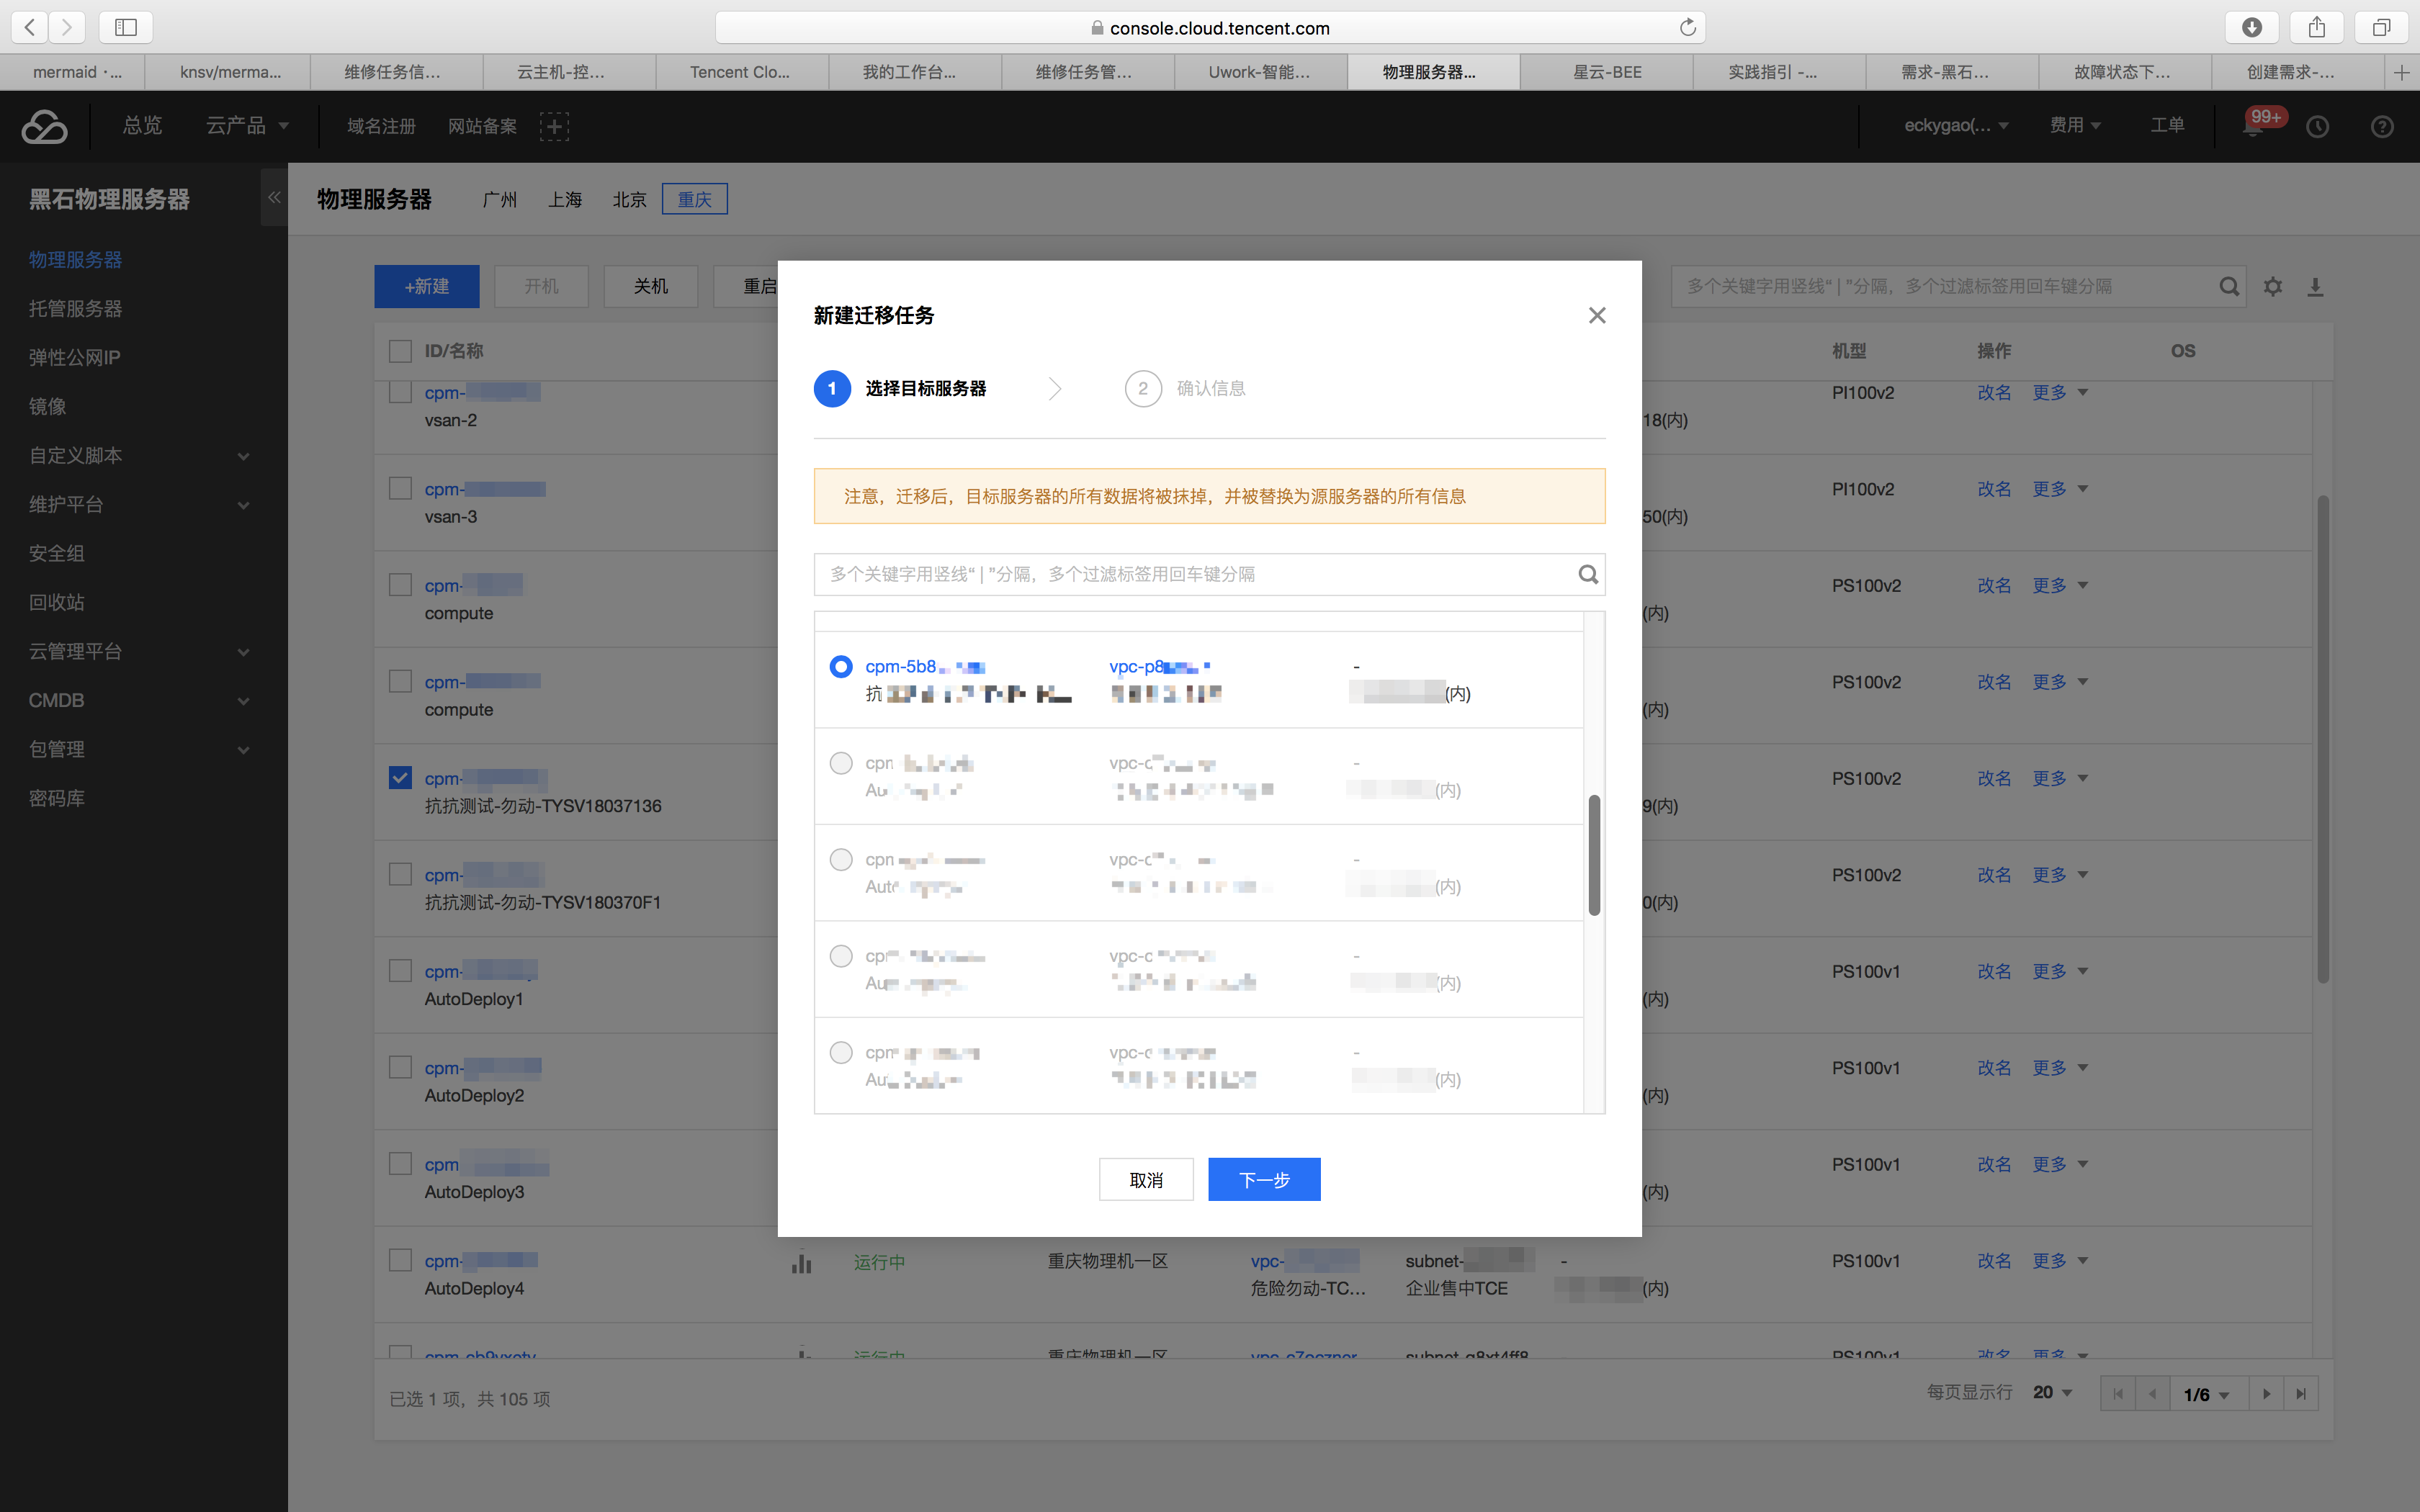Go to the previous page arrow
The height and width of the screenshot is (1512, 2420).
coord(2152,1394)
